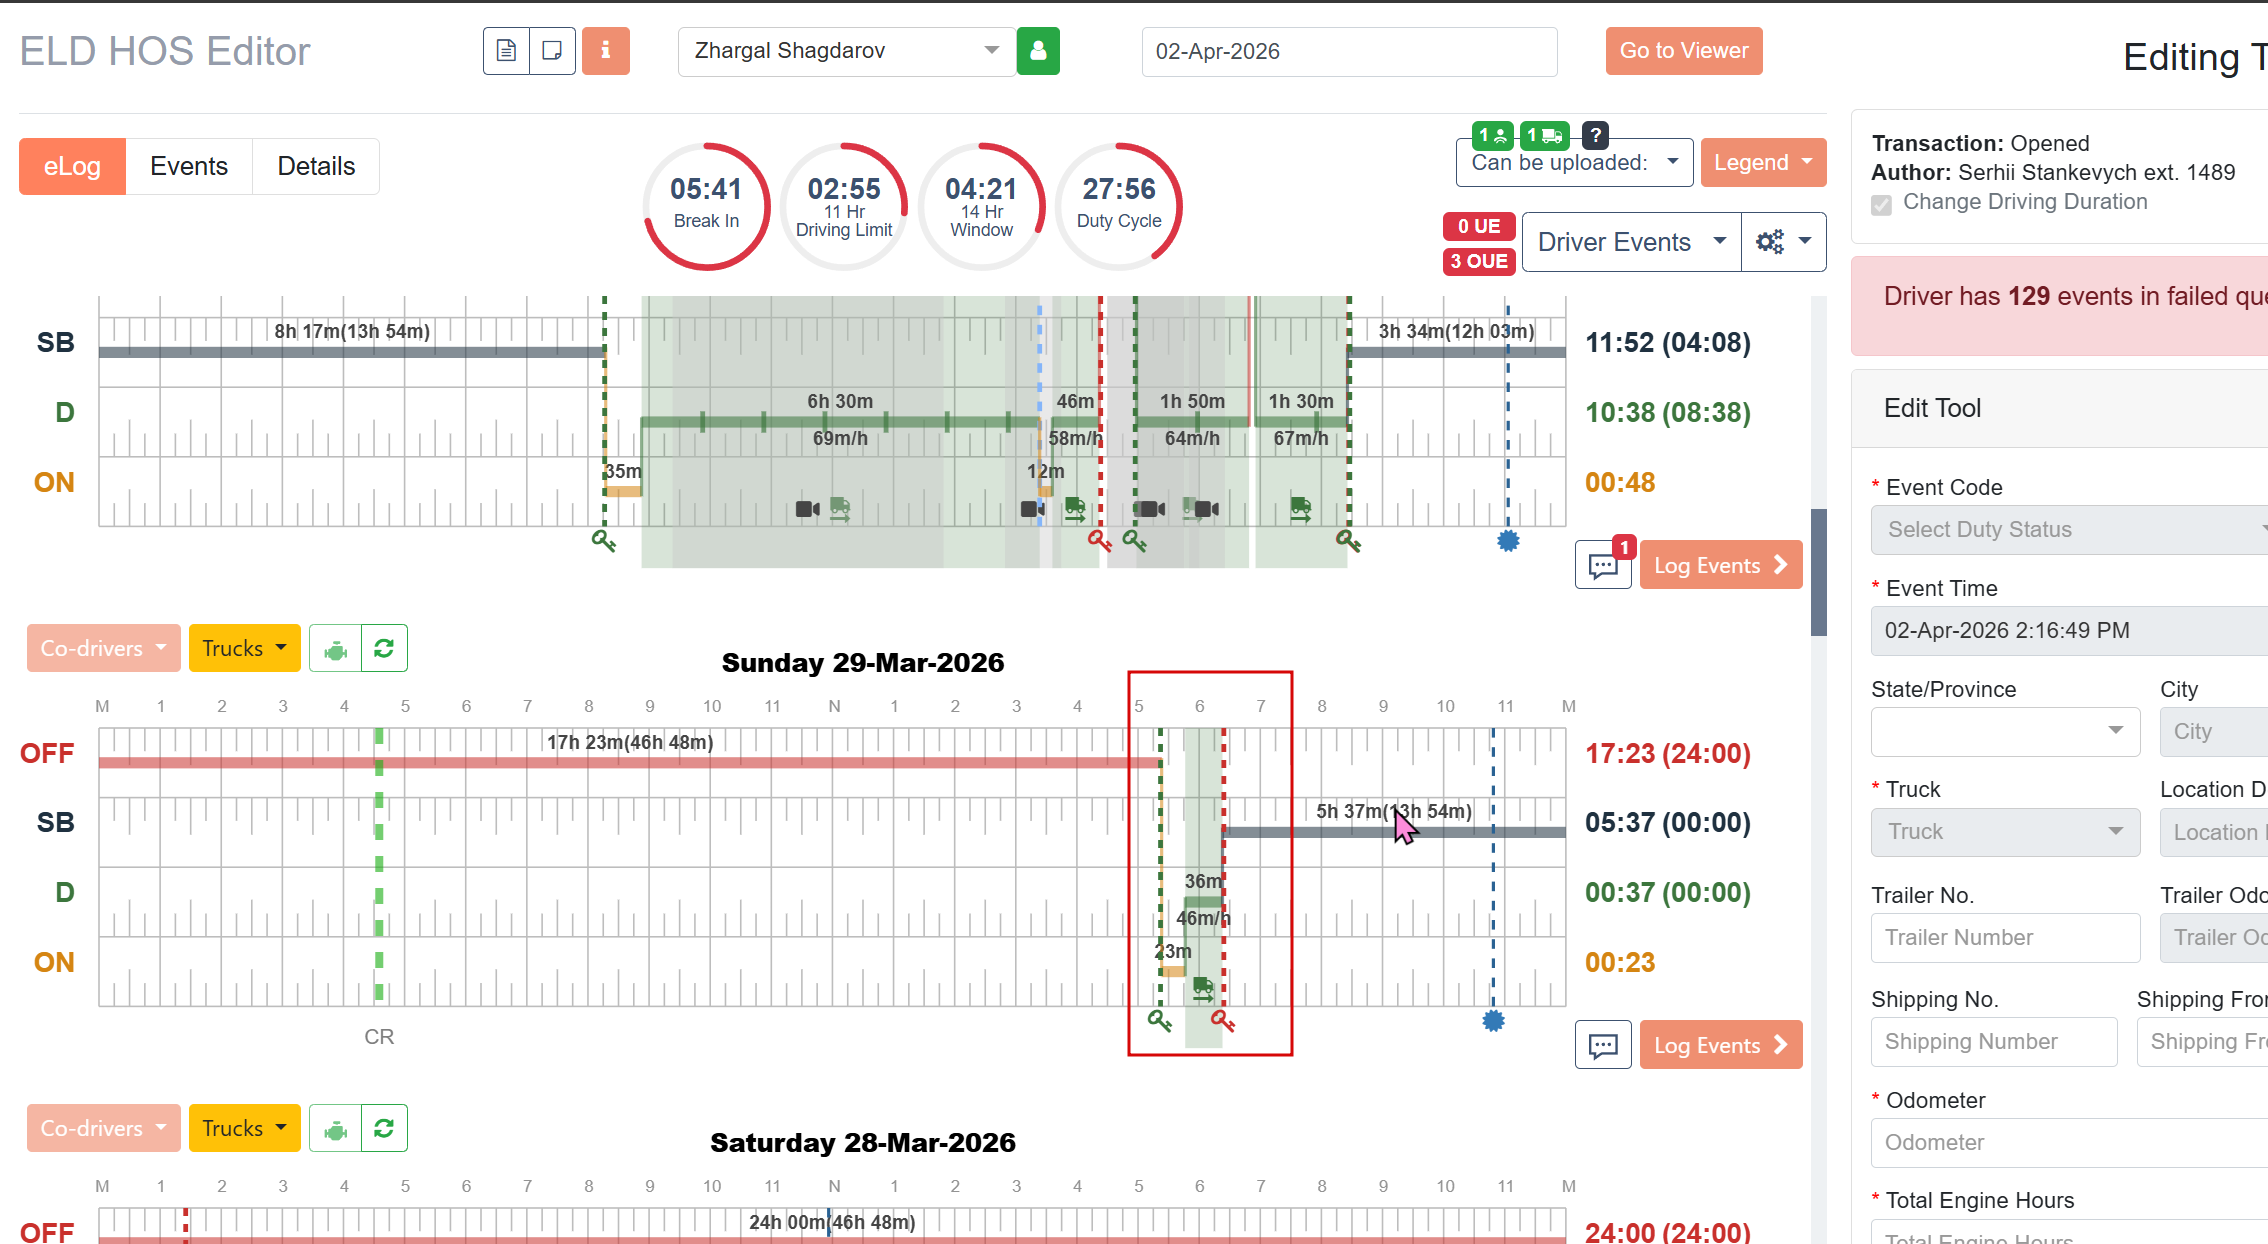2268x1244 pixels.
Task: Click the Go to Viewer button
Action: pos(1684,51)
